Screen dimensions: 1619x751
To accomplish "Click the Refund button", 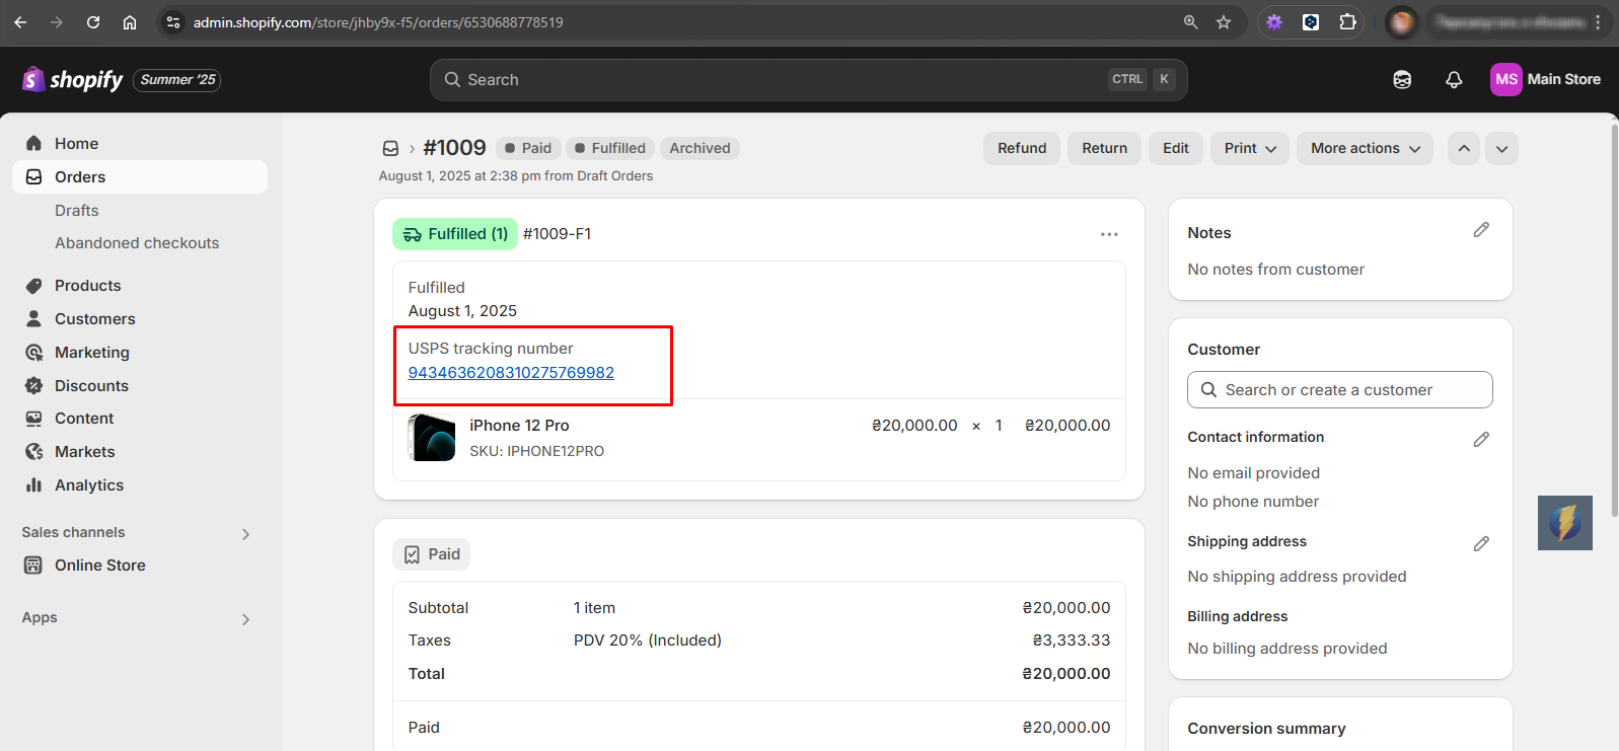I will (x=1022, y=148).
